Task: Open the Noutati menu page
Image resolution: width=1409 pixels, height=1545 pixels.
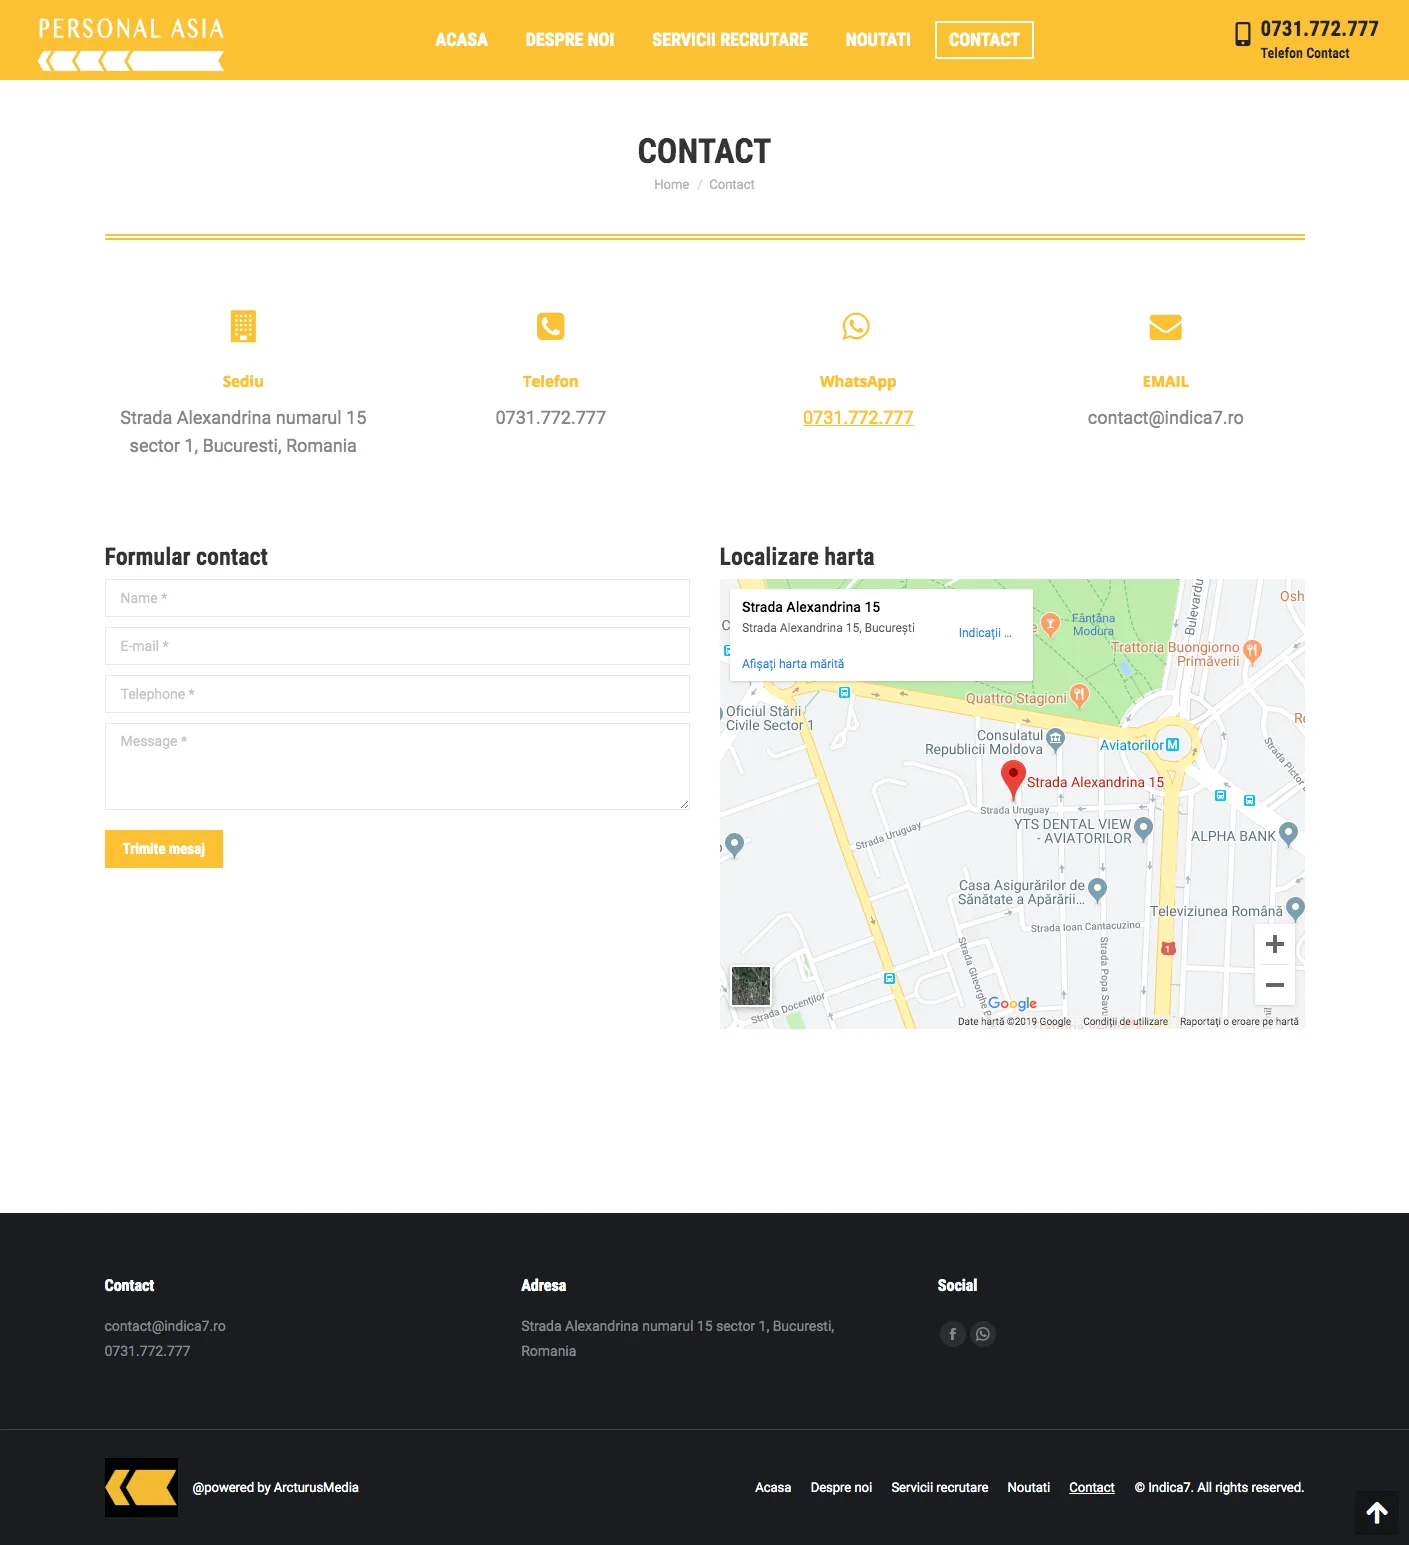Action: click(x=877, y=40)
